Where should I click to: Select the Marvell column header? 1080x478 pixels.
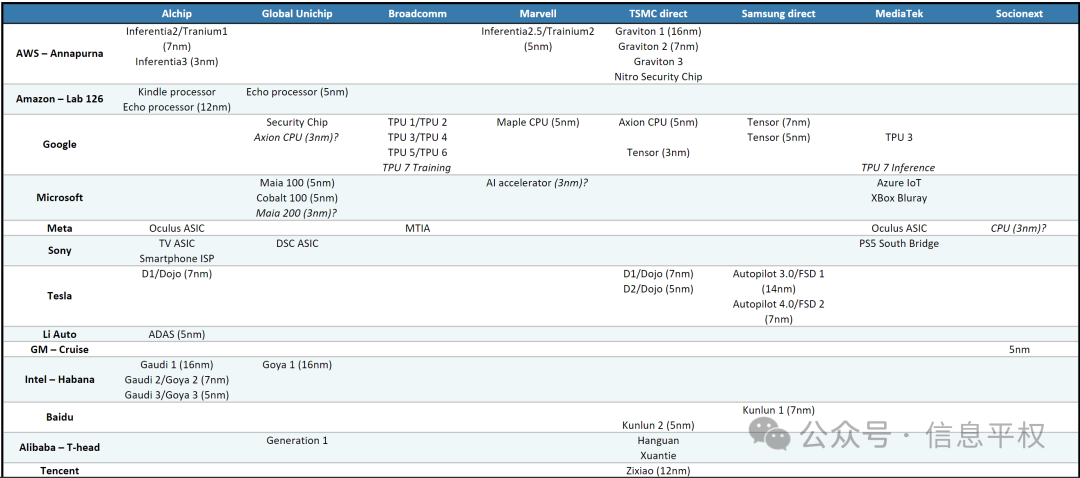click(537, 14)
